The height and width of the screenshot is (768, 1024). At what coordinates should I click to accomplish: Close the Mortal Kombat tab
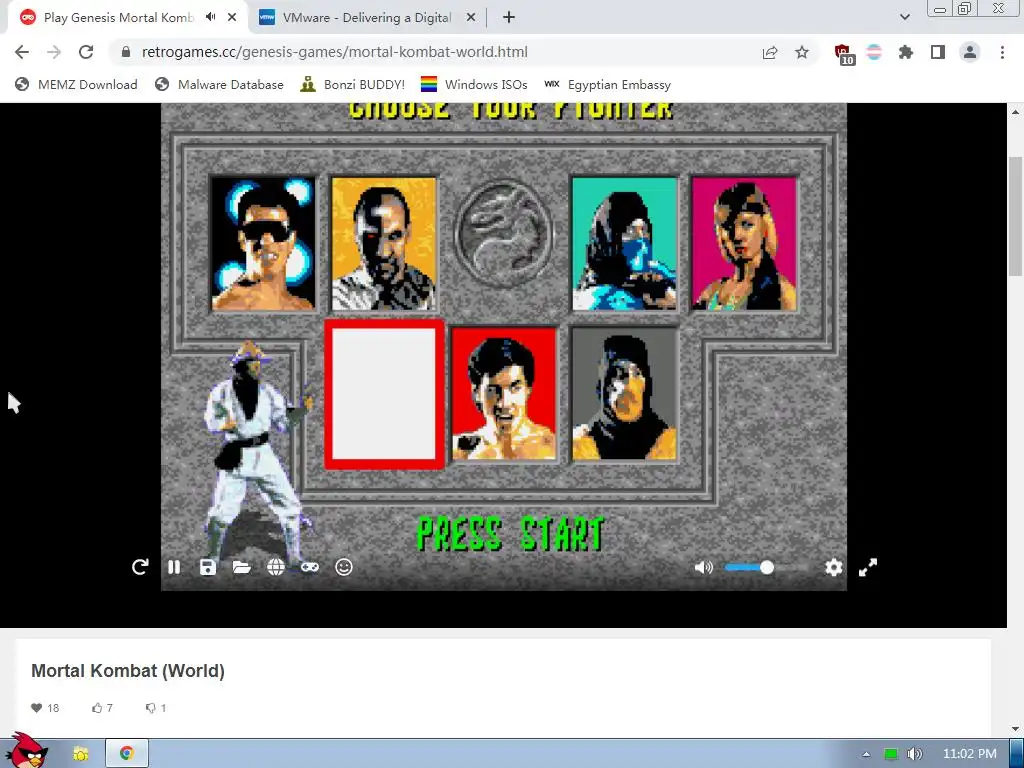(x=232, y=18)
